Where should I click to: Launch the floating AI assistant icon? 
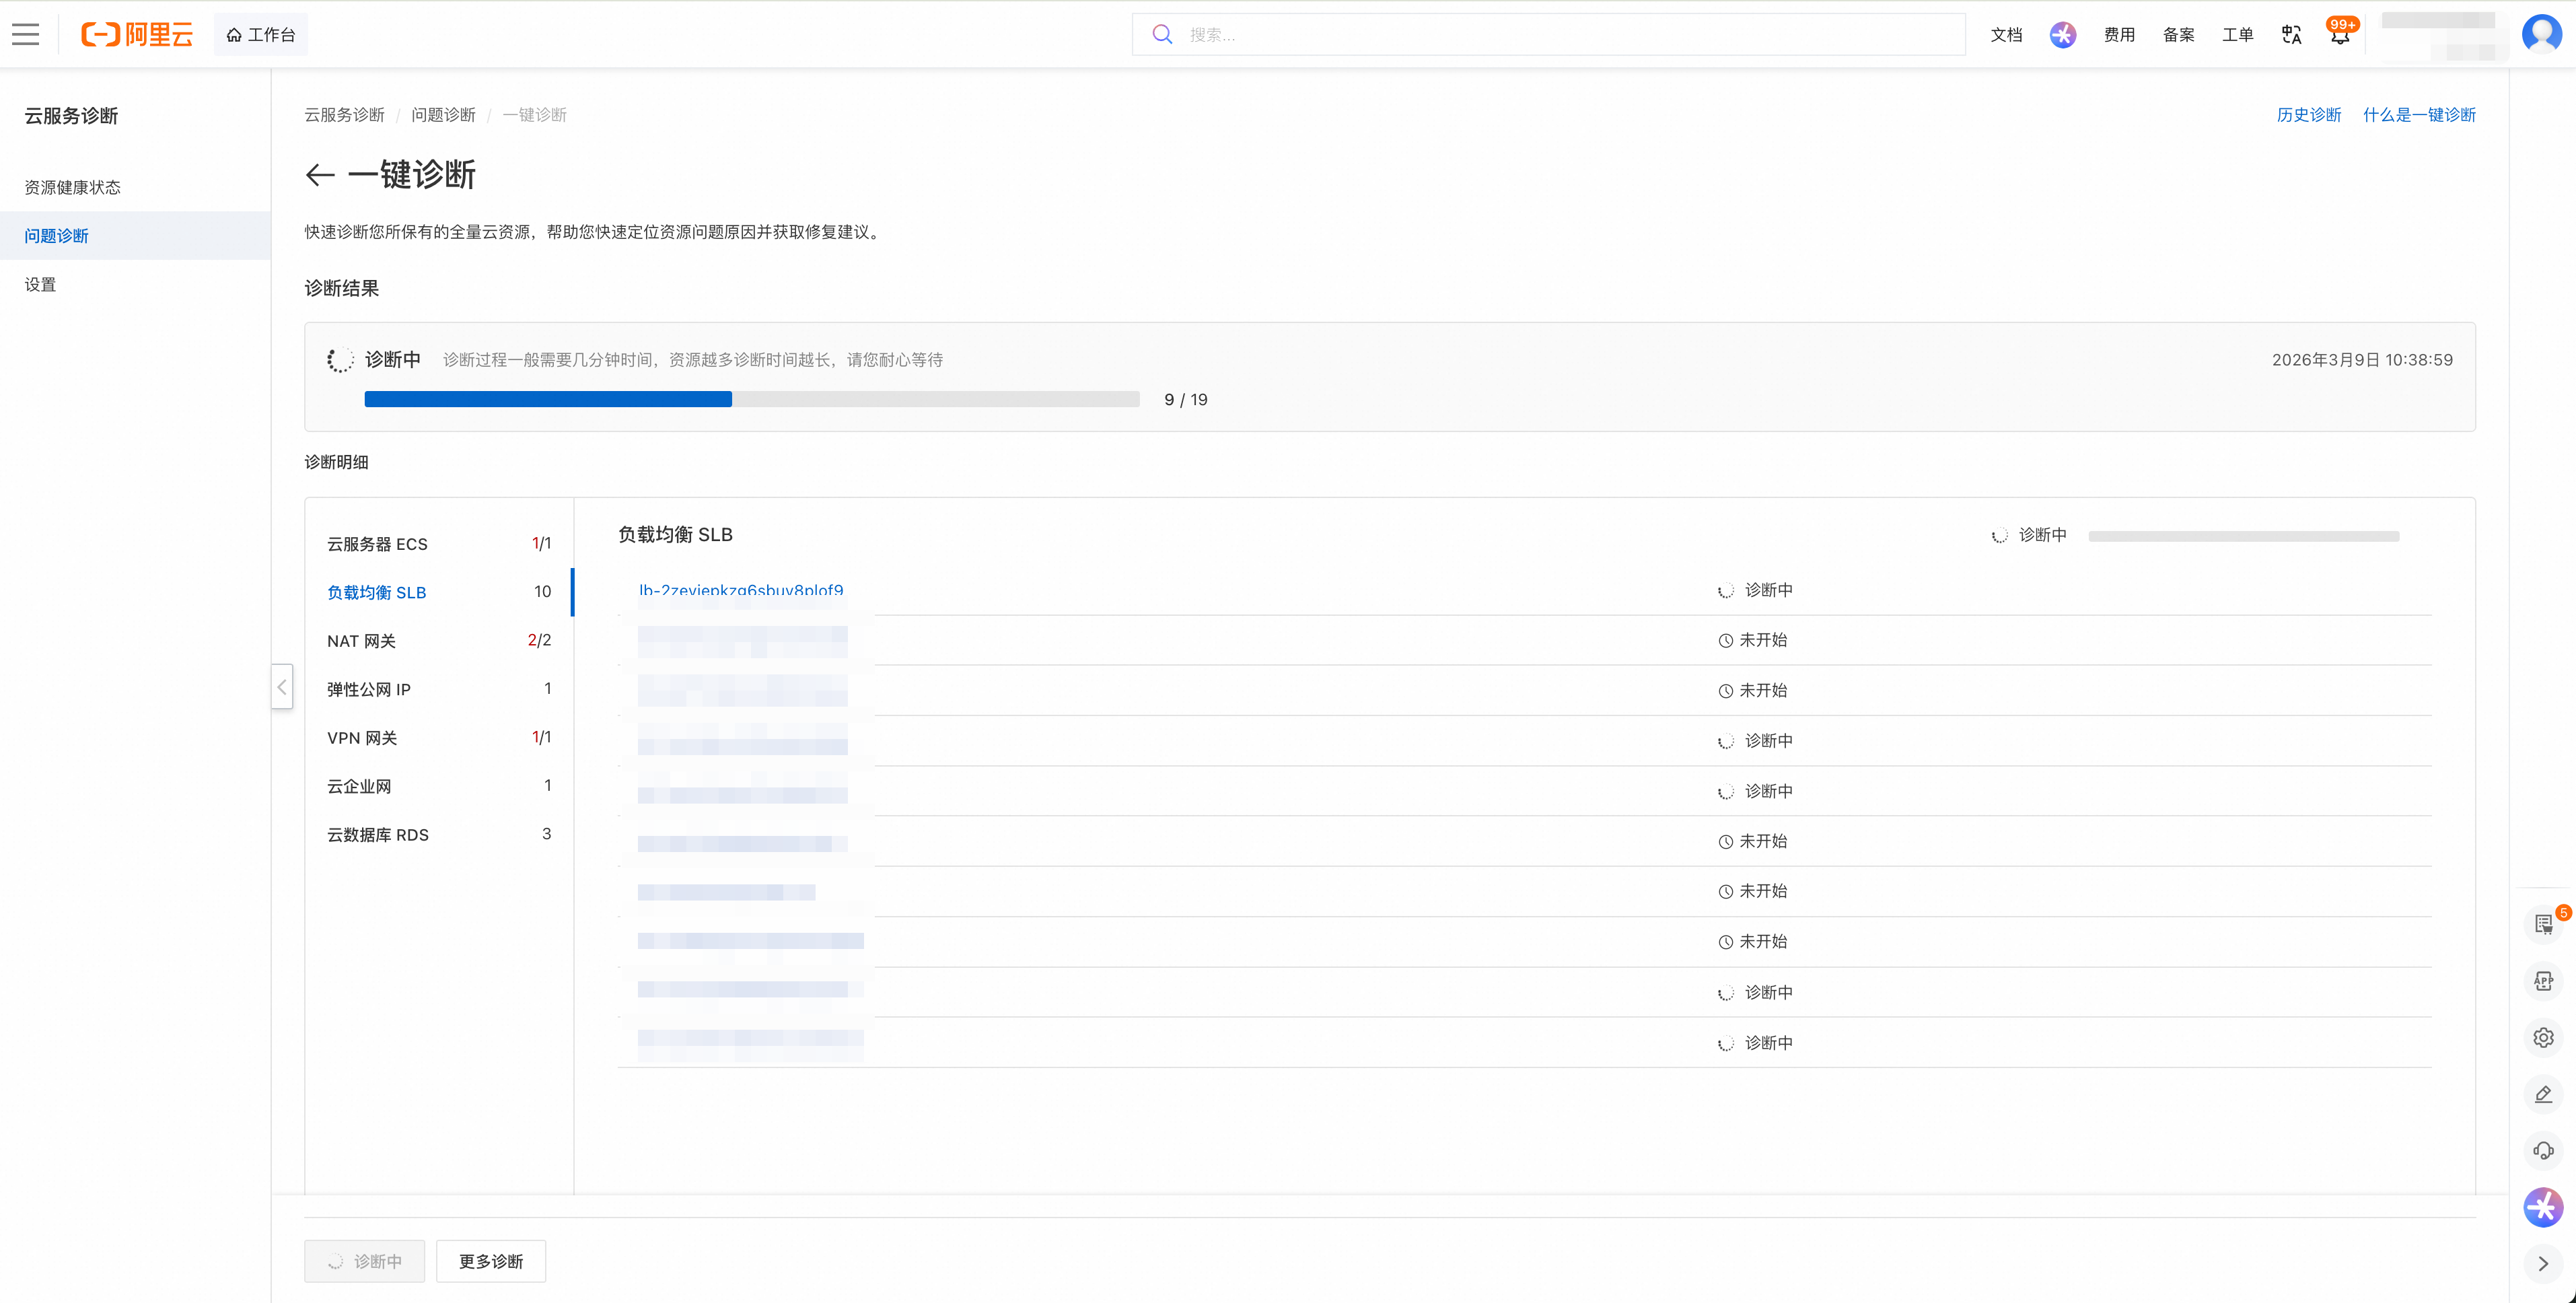[2543, 1207]
